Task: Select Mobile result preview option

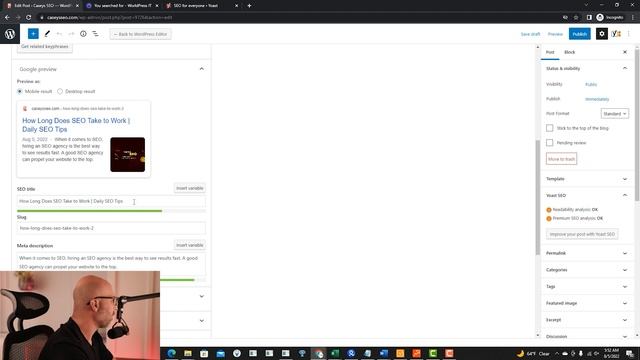Action: click(20, 91)
